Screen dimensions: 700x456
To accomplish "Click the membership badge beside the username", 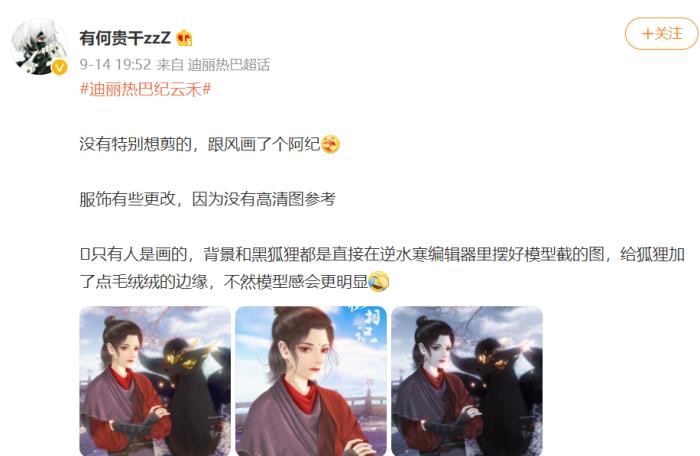I will [x=184, y=38].
